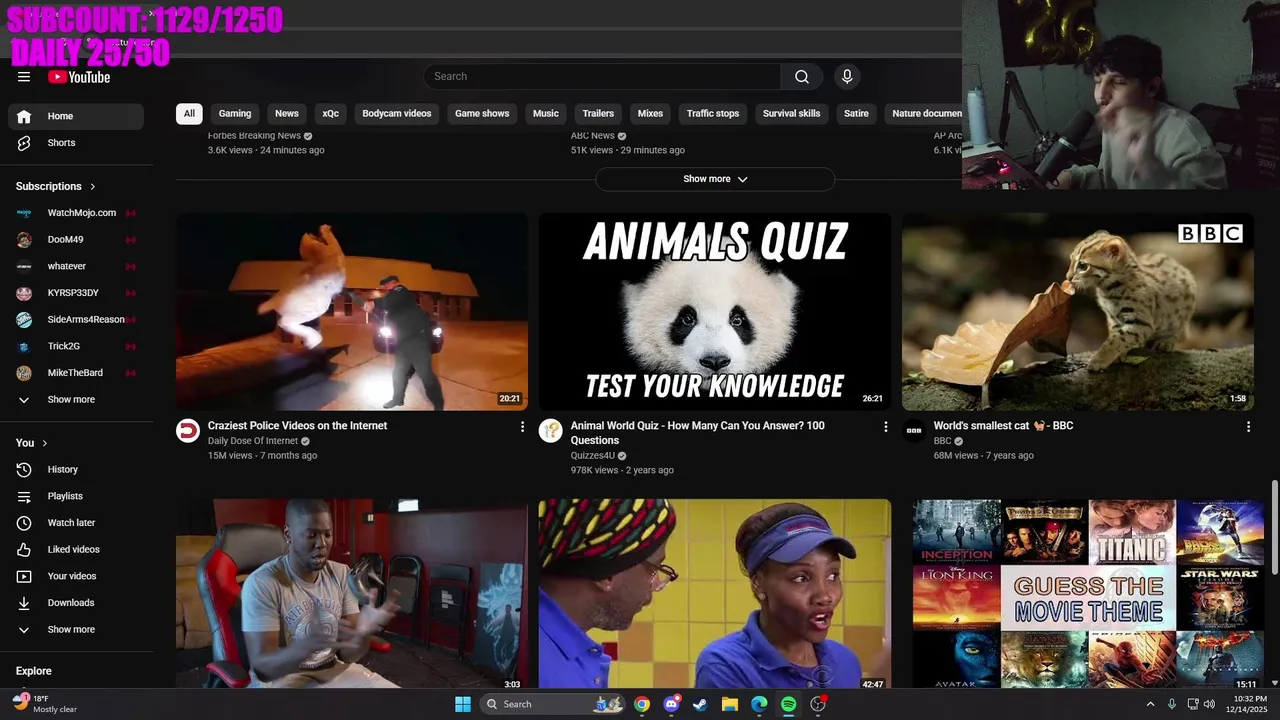This screenshot has width=1280, height=720.
Task: Go to ABC News channel link
Action: tap(592, 136)
